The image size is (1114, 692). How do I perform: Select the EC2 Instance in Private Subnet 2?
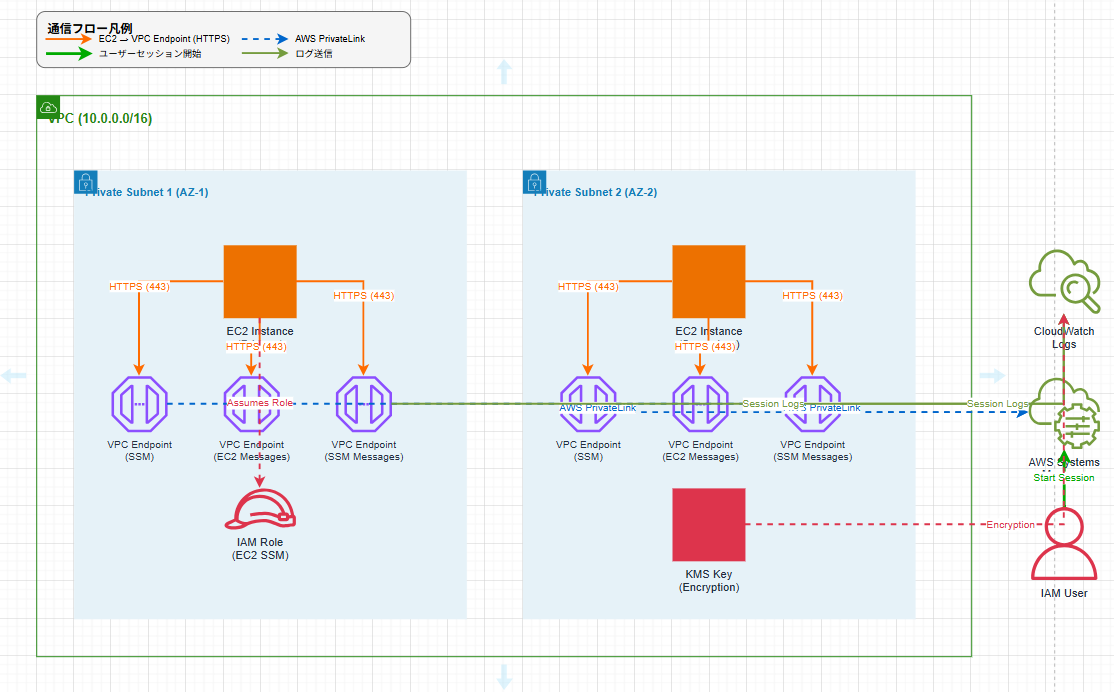pyautogui.click(x=708, y=281)
